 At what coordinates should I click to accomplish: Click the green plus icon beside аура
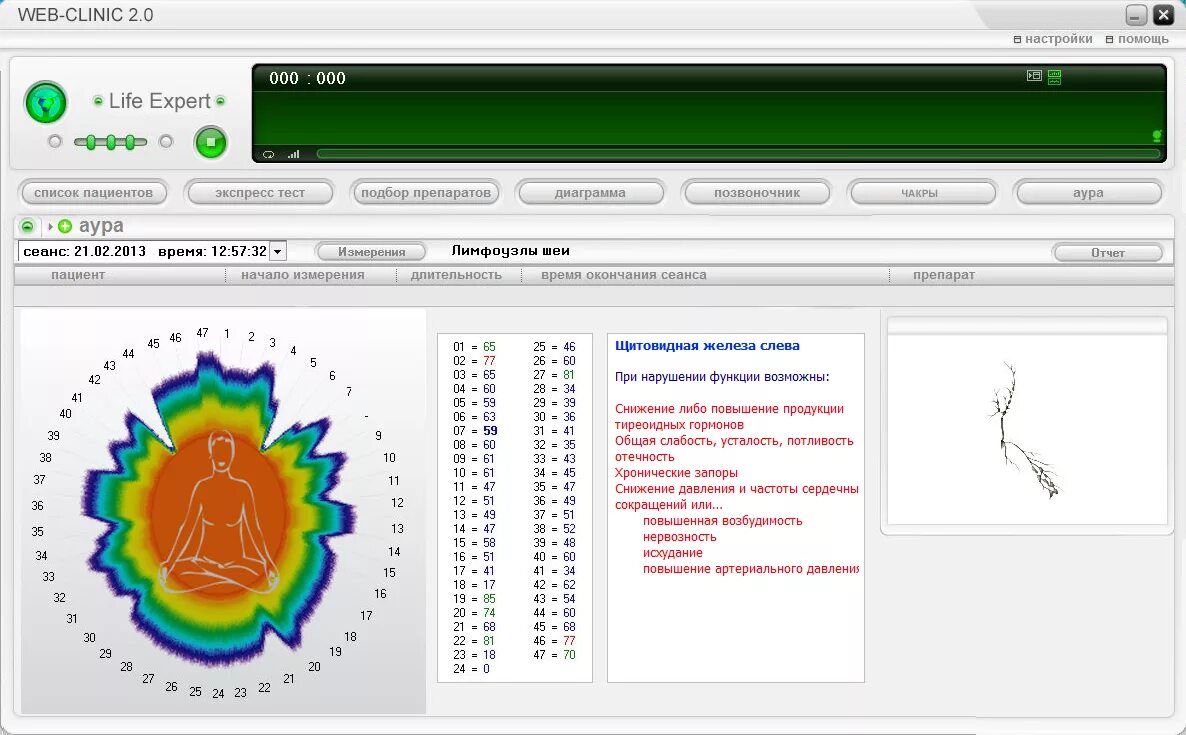coord(65,226)
